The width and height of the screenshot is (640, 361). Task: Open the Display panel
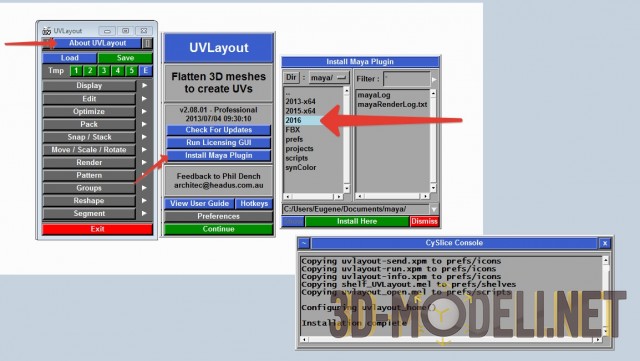(89, 86)
